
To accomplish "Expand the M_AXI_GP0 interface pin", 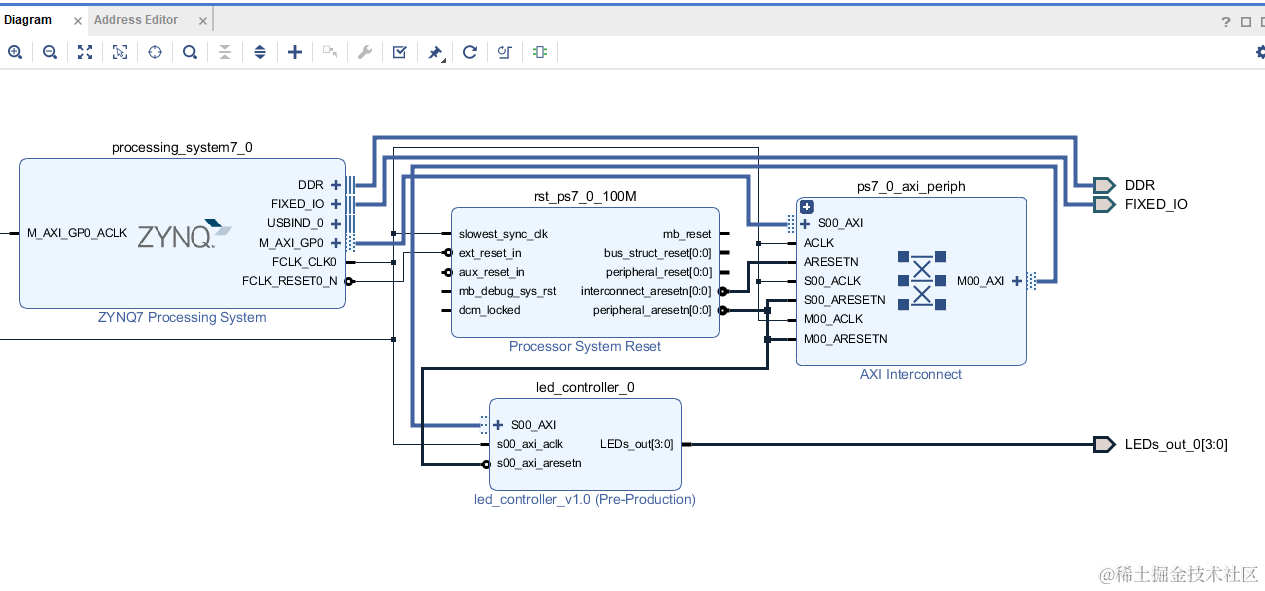I will (336, 242).
